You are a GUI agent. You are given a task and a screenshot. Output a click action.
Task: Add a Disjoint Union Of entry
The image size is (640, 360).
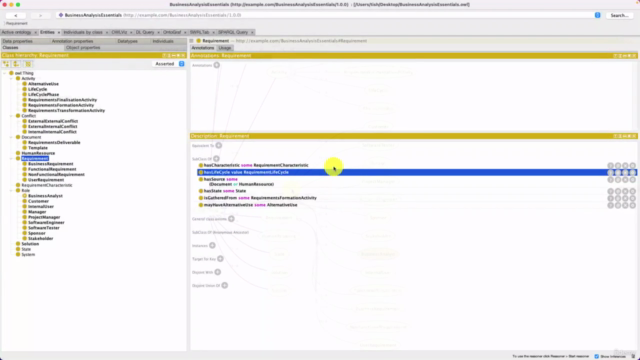click(224, 285)
